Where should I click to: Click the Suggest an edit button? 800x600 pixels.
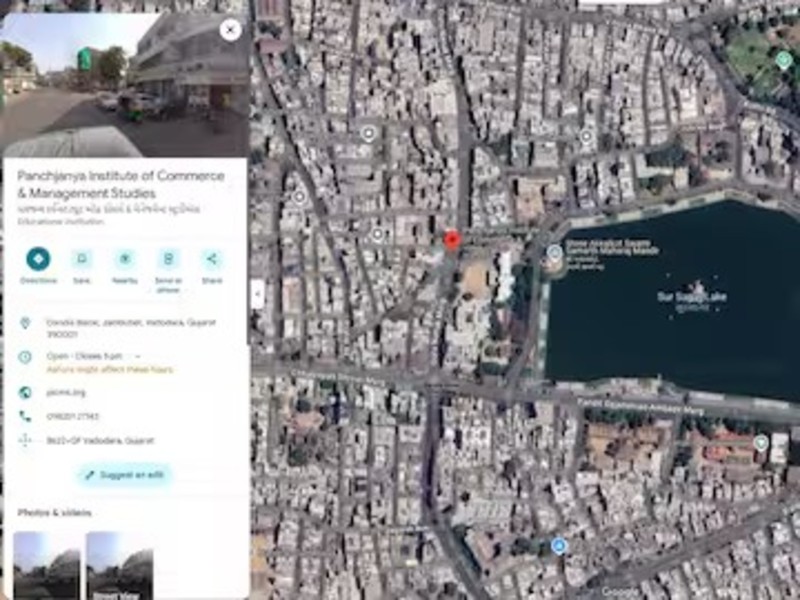tap(125, 475)
